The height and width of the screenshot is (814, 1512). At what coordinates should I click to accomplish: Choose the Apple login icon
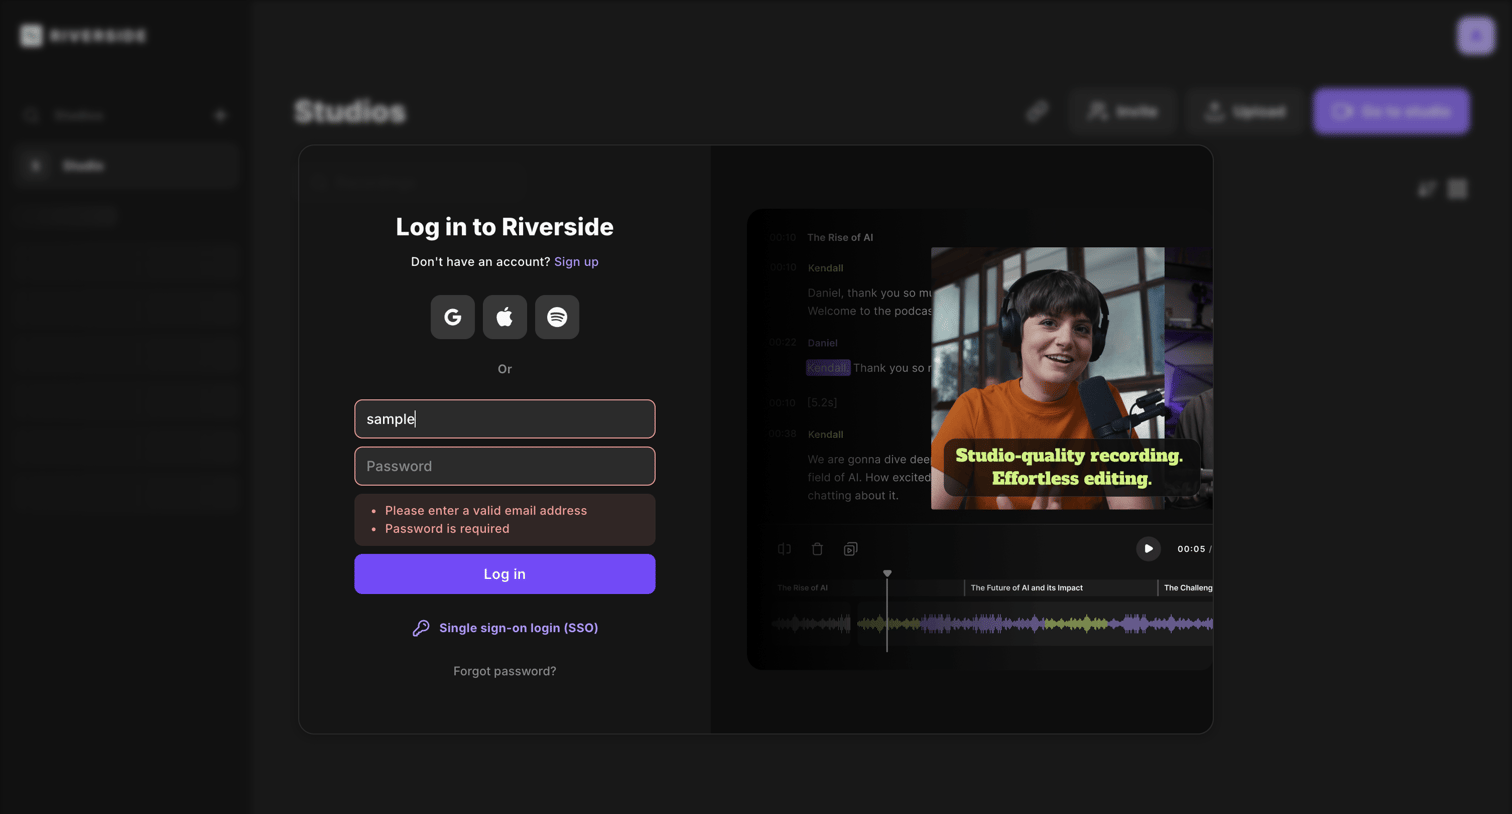point(505,317)
